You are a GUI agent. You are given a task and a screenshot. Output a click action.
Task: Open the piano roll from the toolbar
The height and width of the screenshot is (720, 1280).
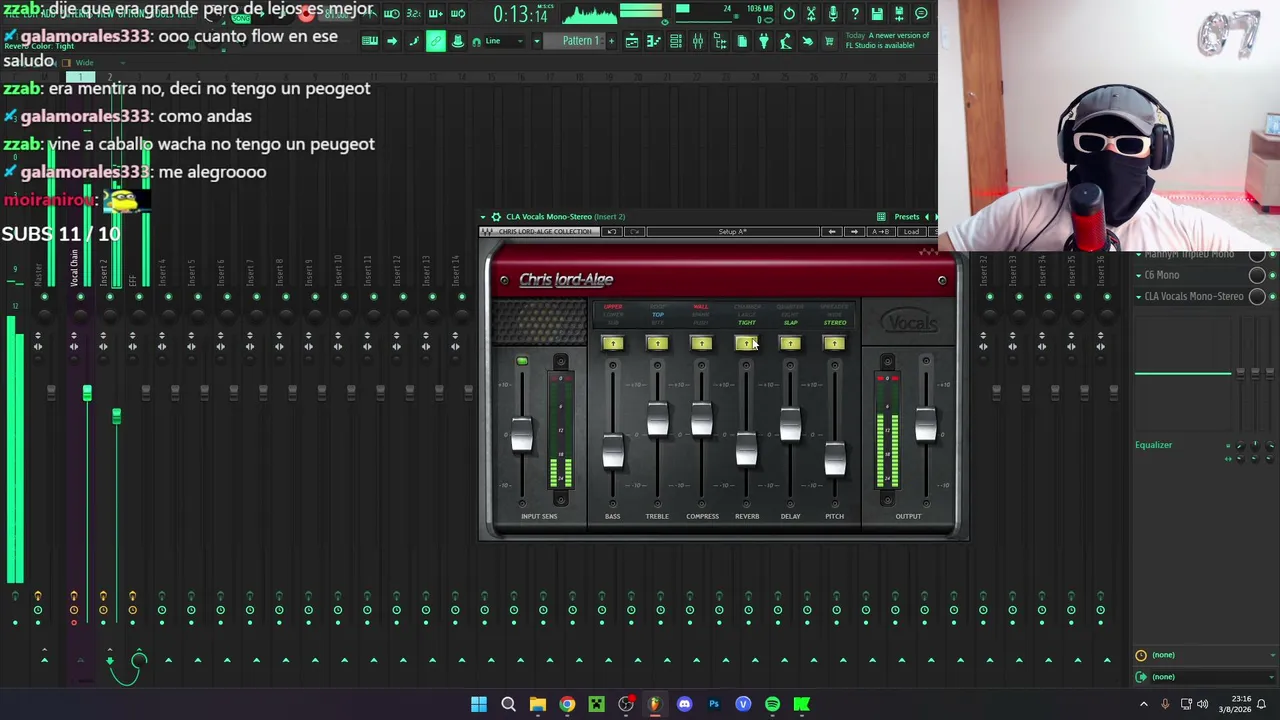pos(654,41)
